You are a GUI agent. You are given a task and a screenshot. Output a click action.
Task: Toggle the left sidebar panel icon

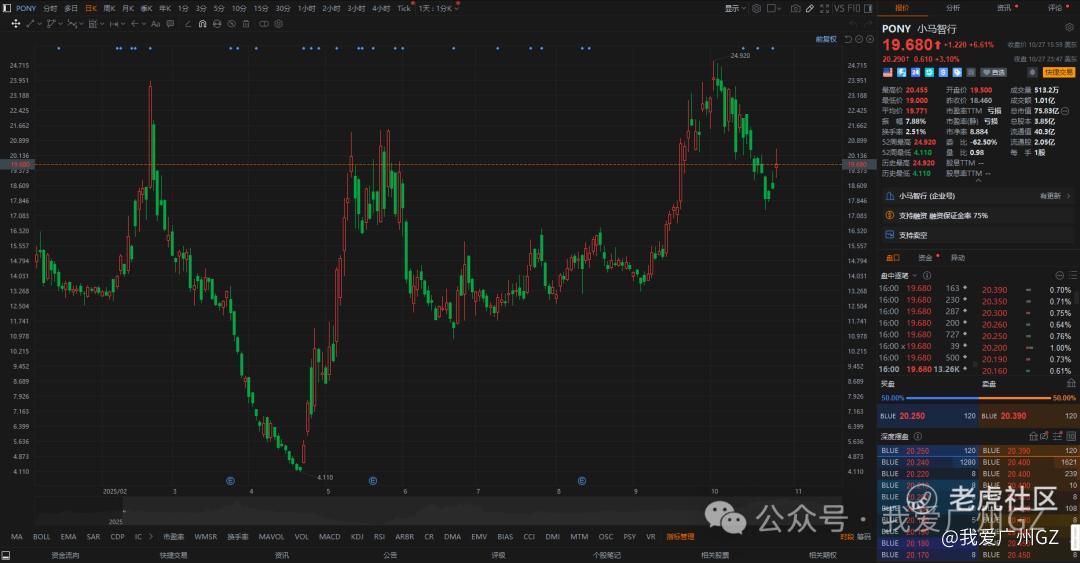coord(6,8)
